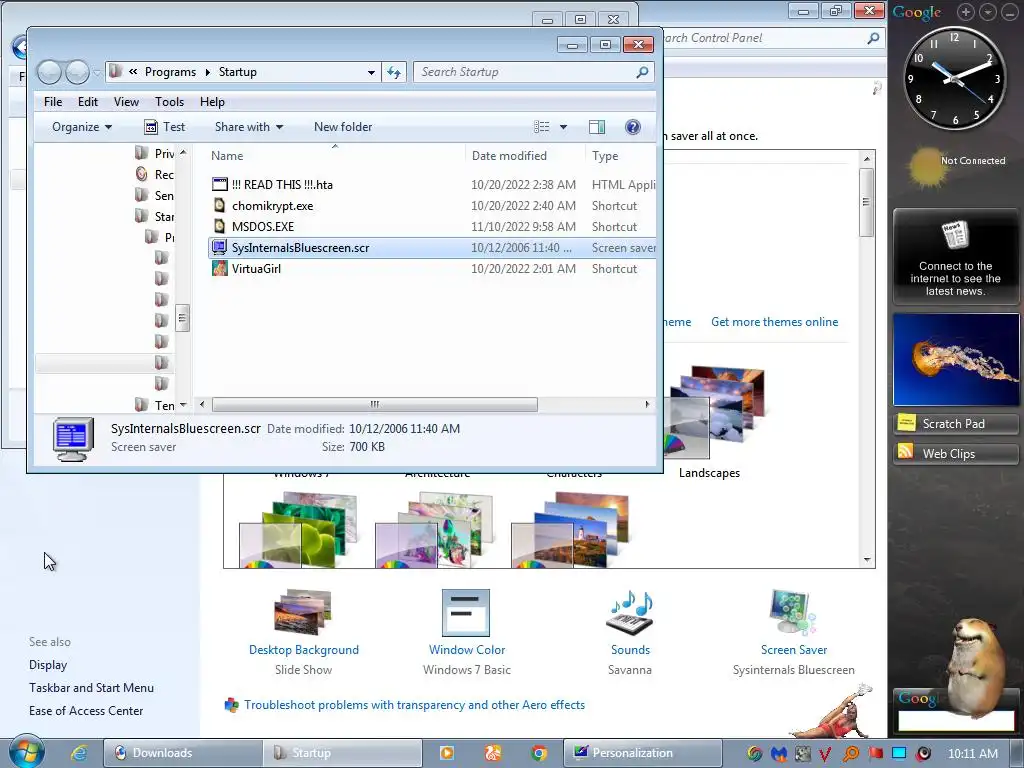Open the blue Help question mark
The image size is (1024, 768).
632,127
